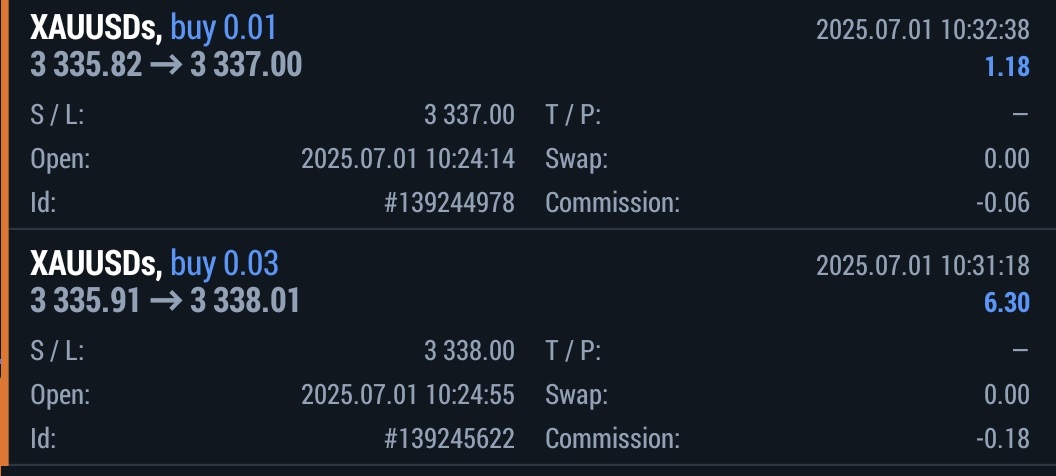
Task: Click price range 3 335.91 → 3 338.01
Action: click(165, 301)
